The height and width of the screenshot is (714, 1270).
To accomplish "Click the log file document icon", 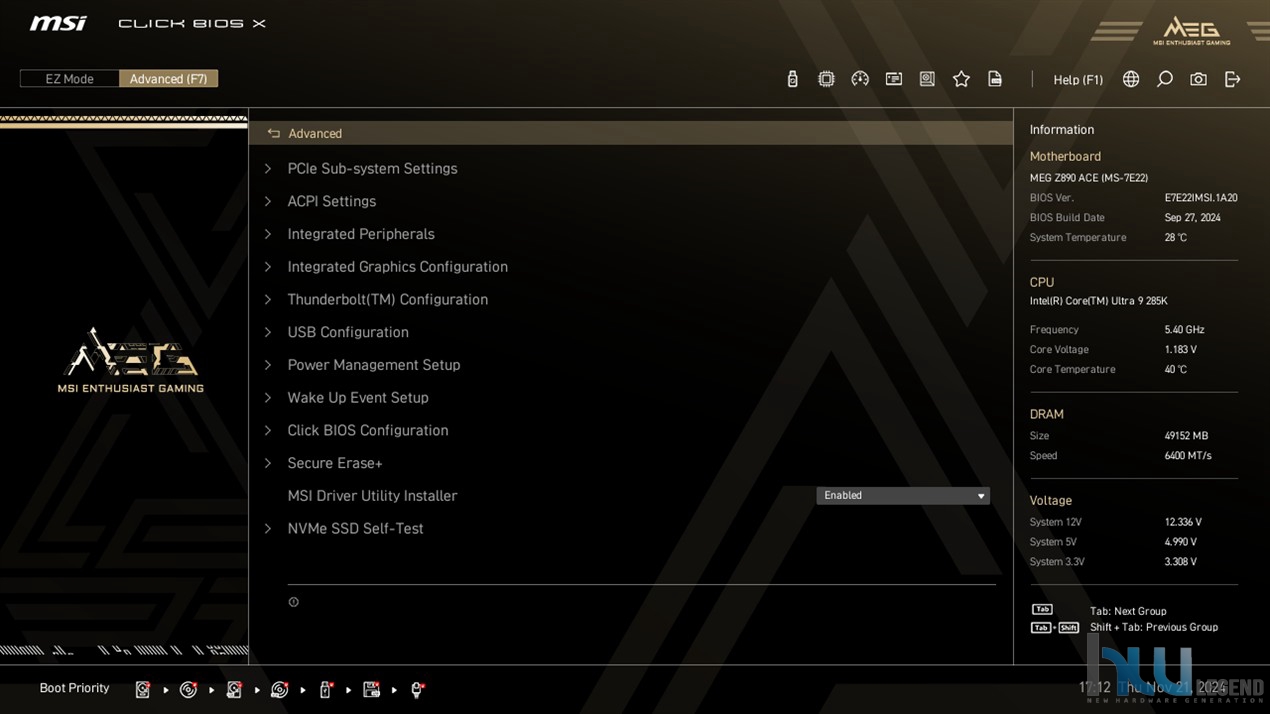I will (x=995, y=79).
